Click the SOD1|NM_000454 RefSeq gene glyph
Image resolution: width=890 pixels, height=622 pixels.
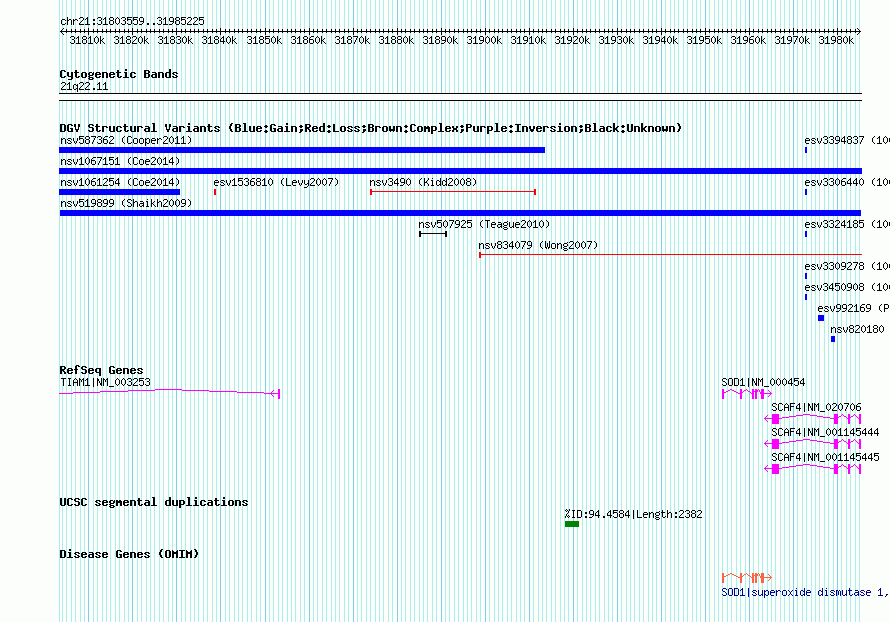point(746,394)
